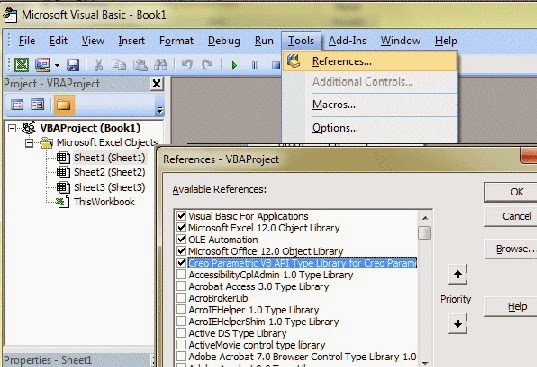Click references list scrollbar up arrow
537x367 pixels.
tap(425, 218)
